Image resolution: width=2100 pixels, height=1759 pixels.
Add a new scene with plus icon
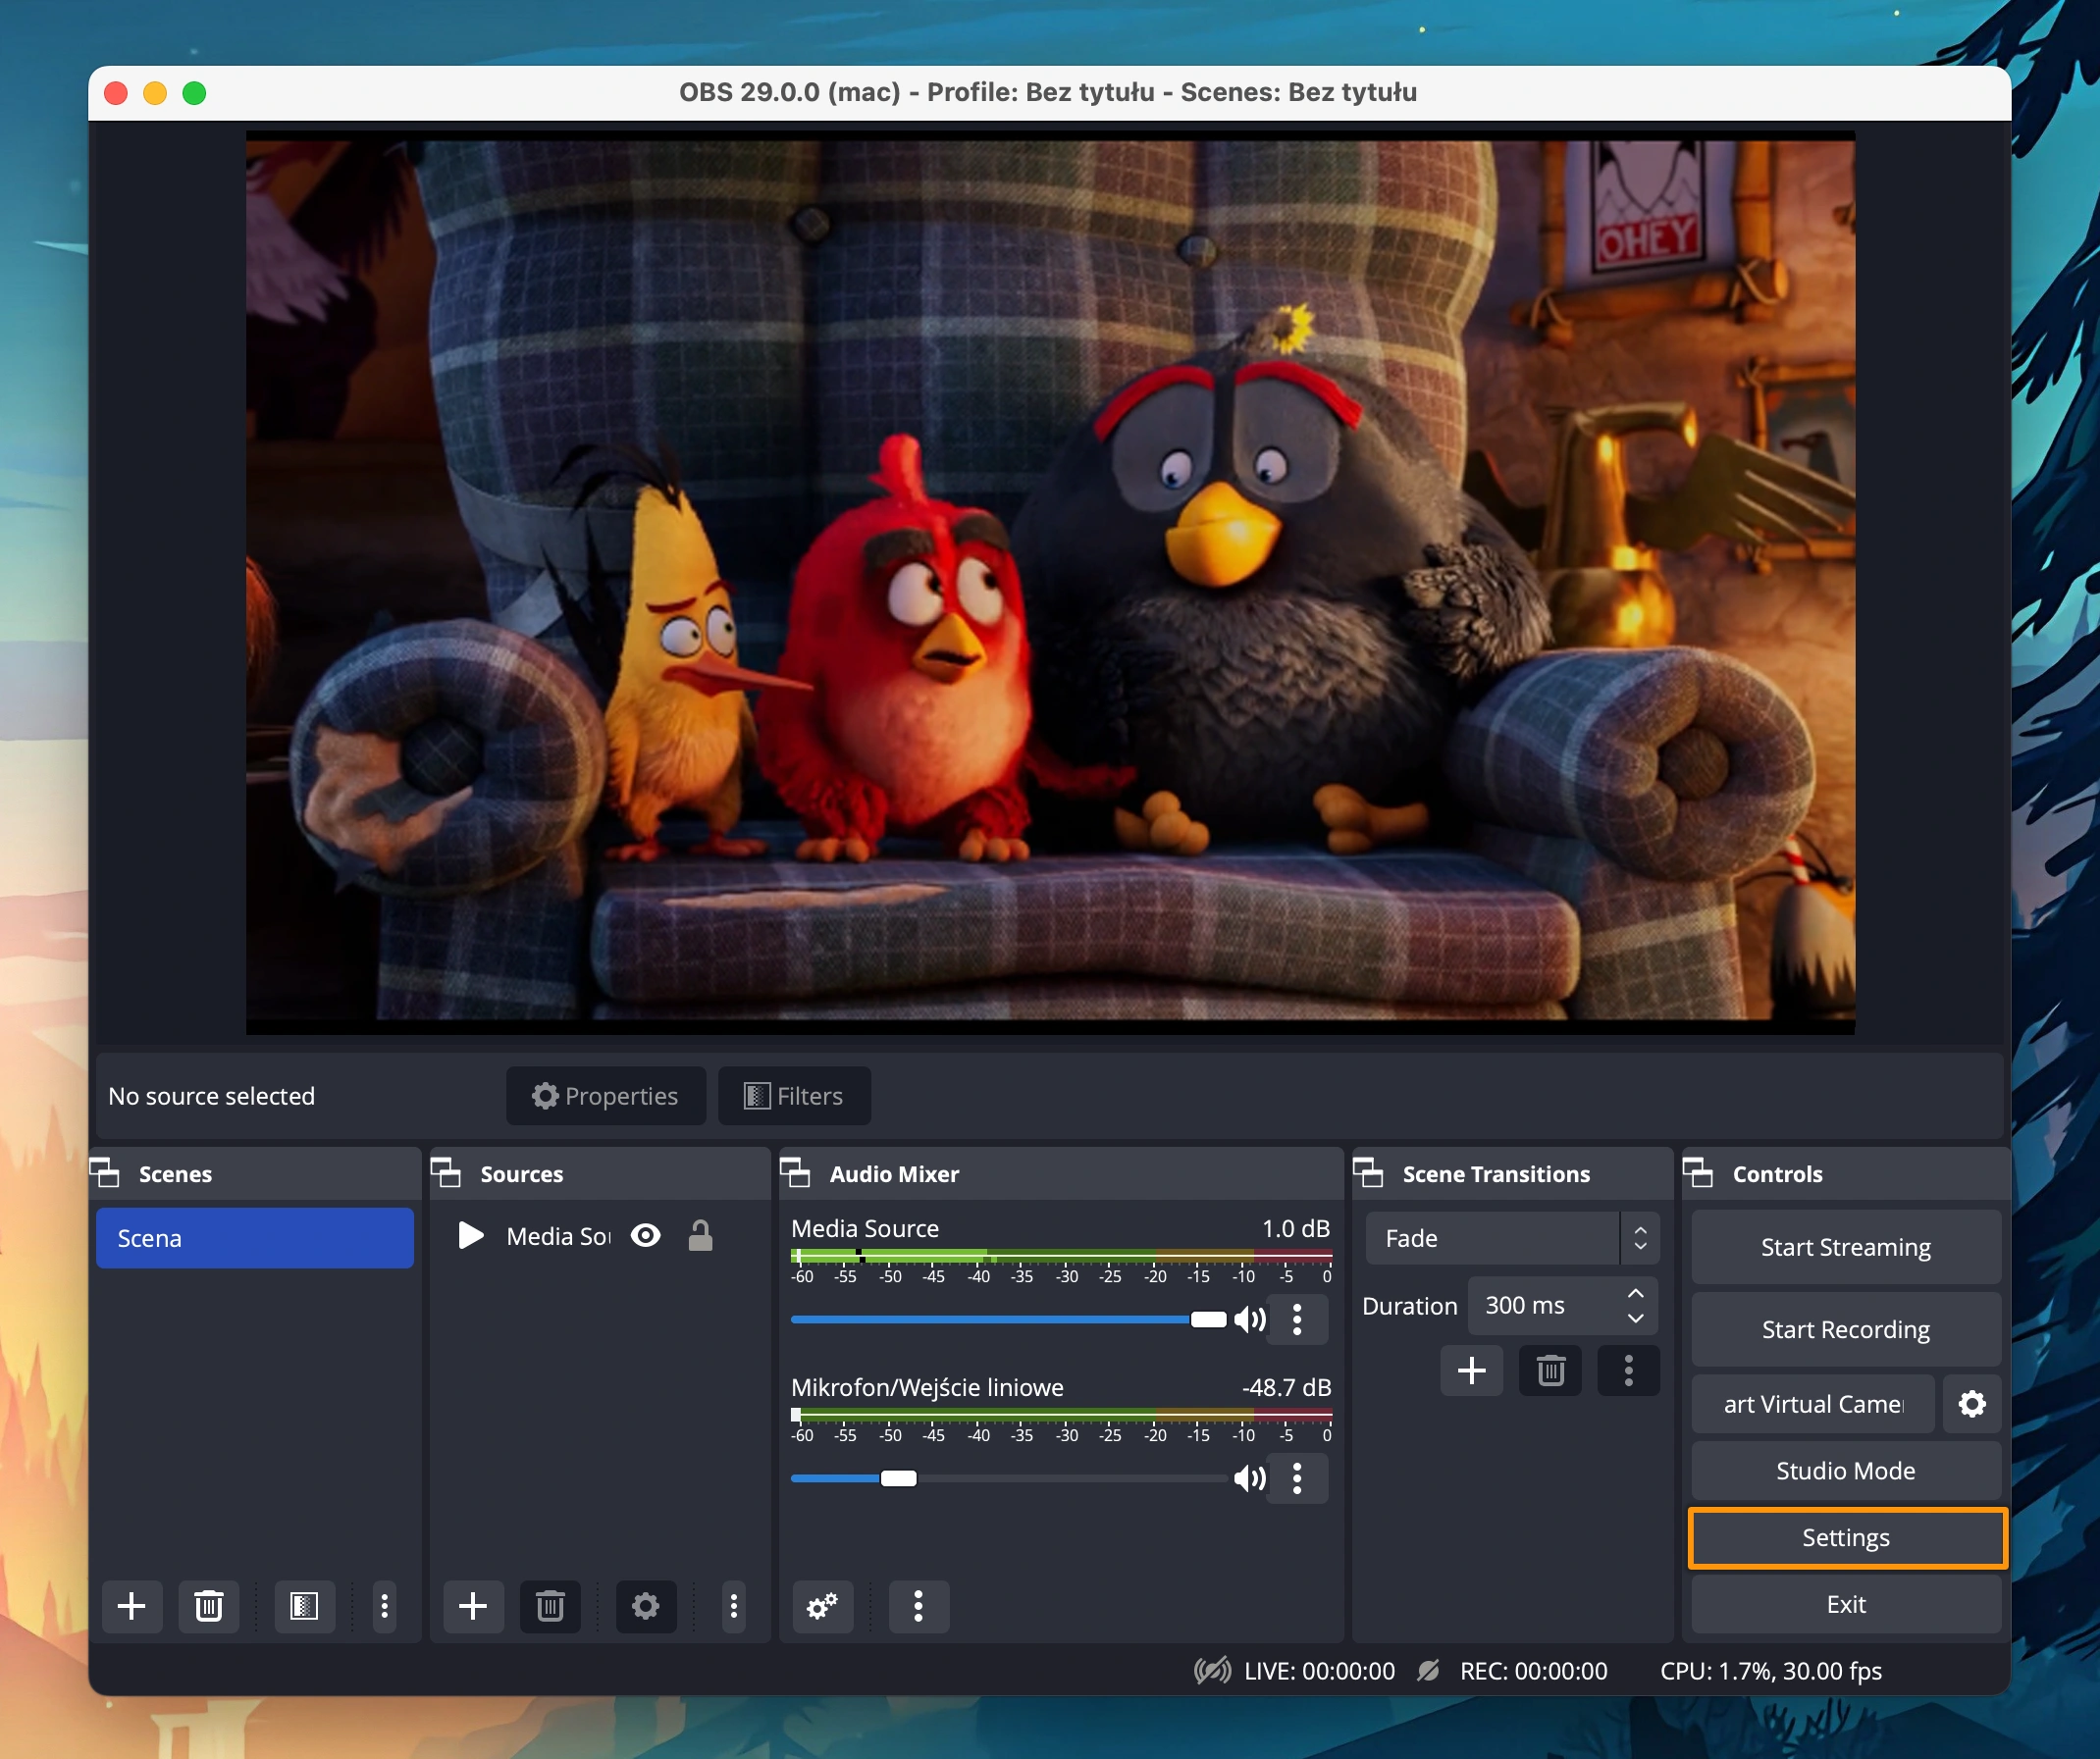click(x=131, y=1606)
